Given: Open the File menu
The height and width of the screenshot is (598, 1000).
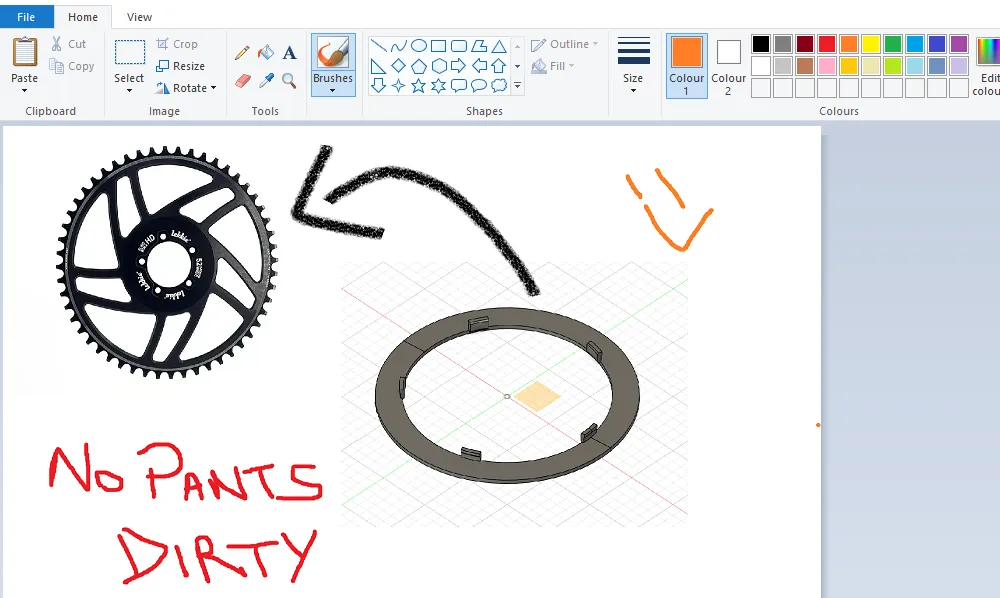Looking at the screenshot, I should pyautogui.click(x=26, y=17).
